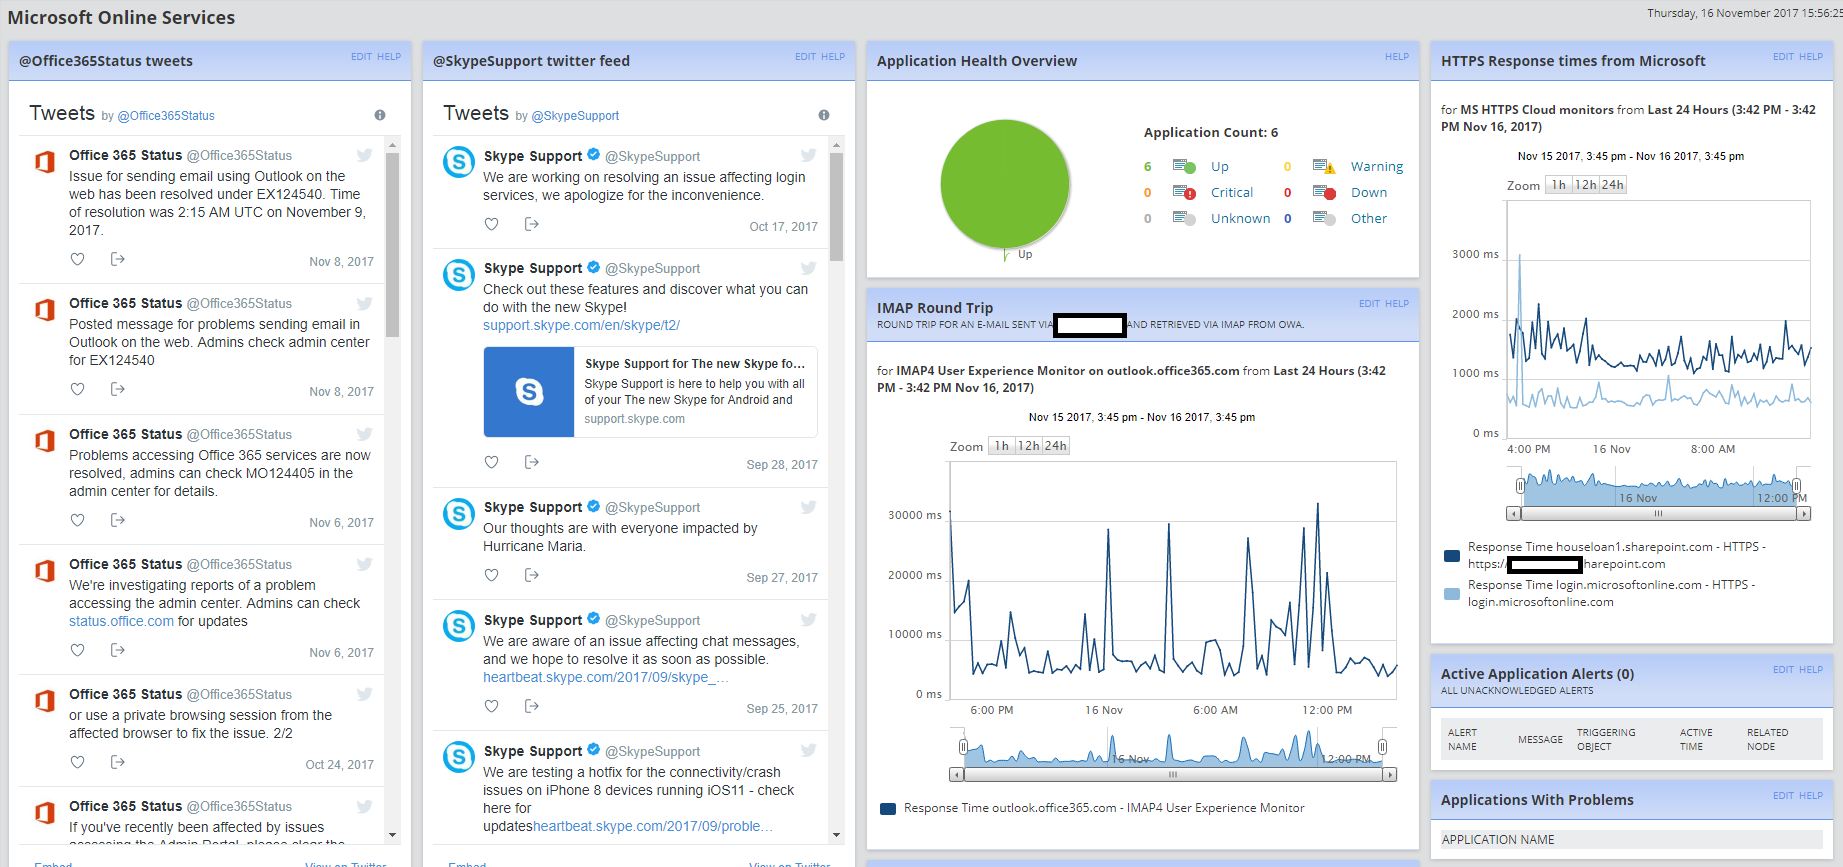Click the Twitter bird on first SkypeSupport tweet
The image size is (1843, 867).
pyautogui.click(x=808, y=155)
